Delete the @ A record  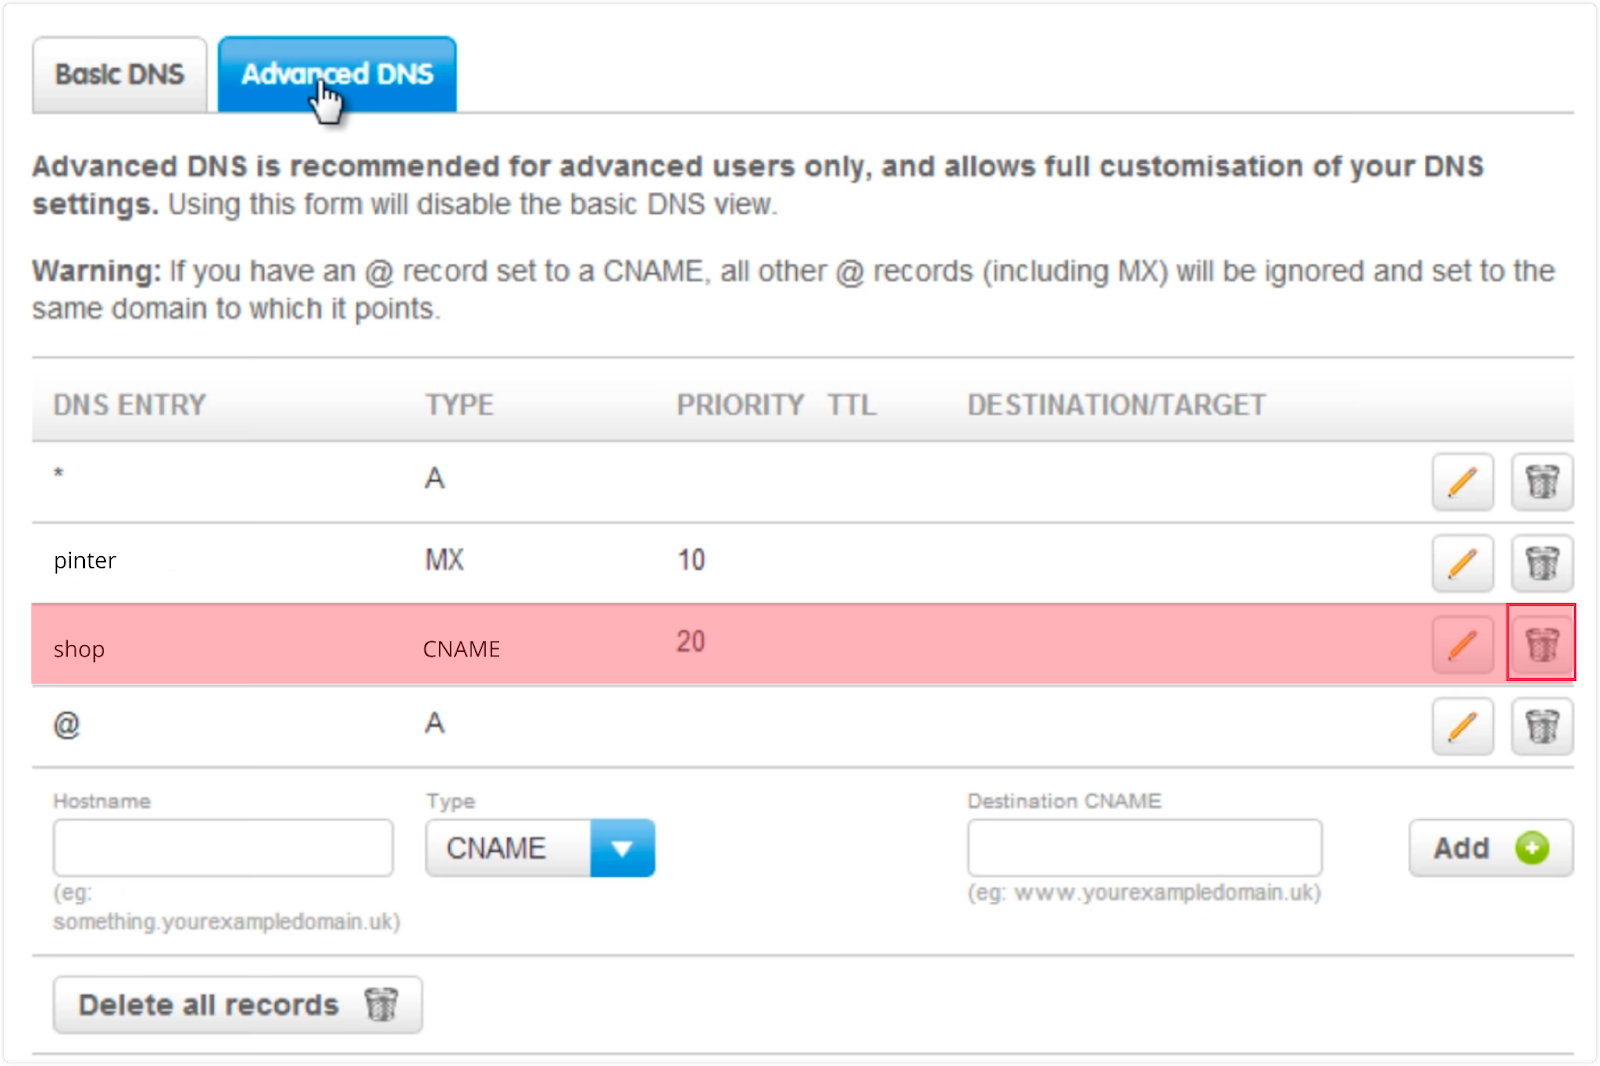(x=1542, y=726)
